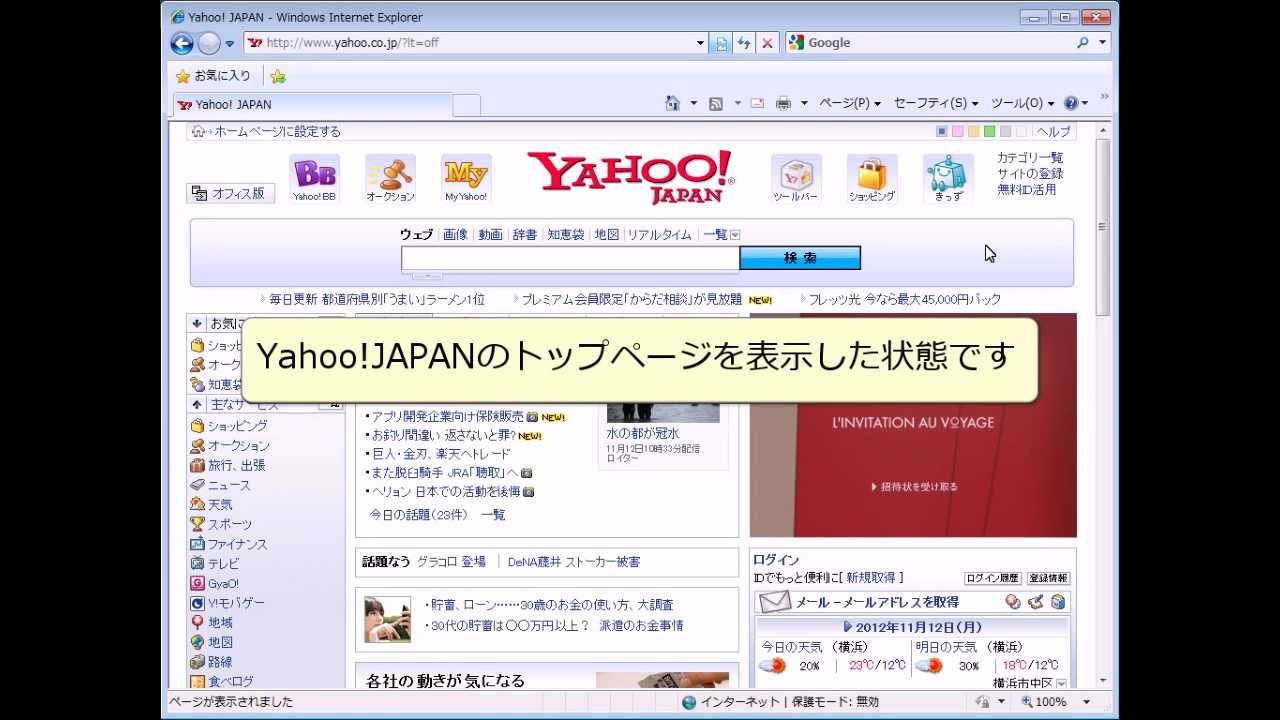Switch search to the 動画 tab
The height and width of the screenshot is (720, 1280).
point(490,235)
